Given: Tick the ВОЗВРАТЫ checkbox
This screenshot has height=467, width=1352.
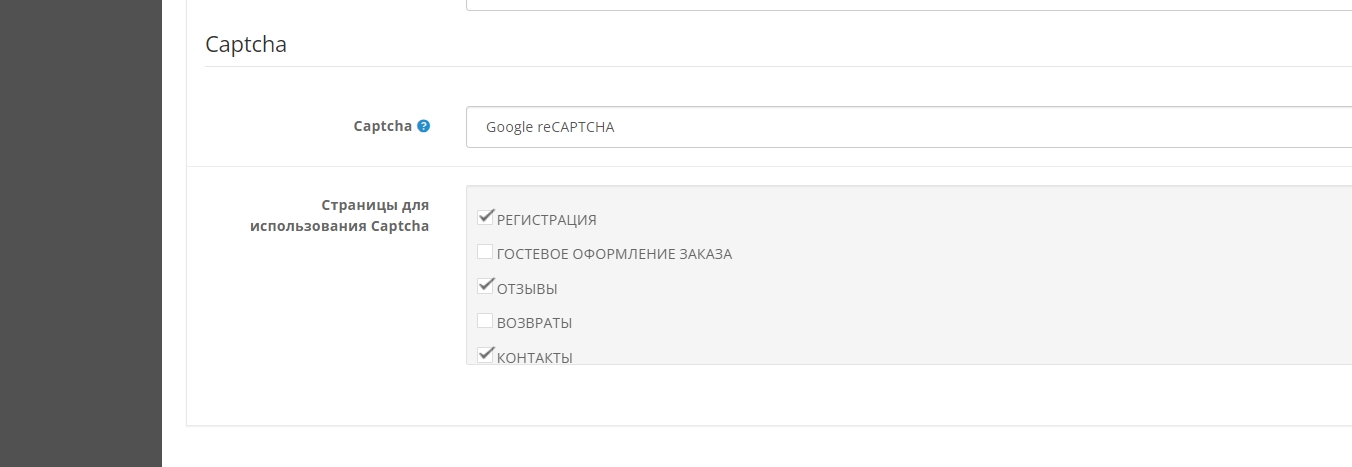Looking at the screenshot, I should 485,321.
